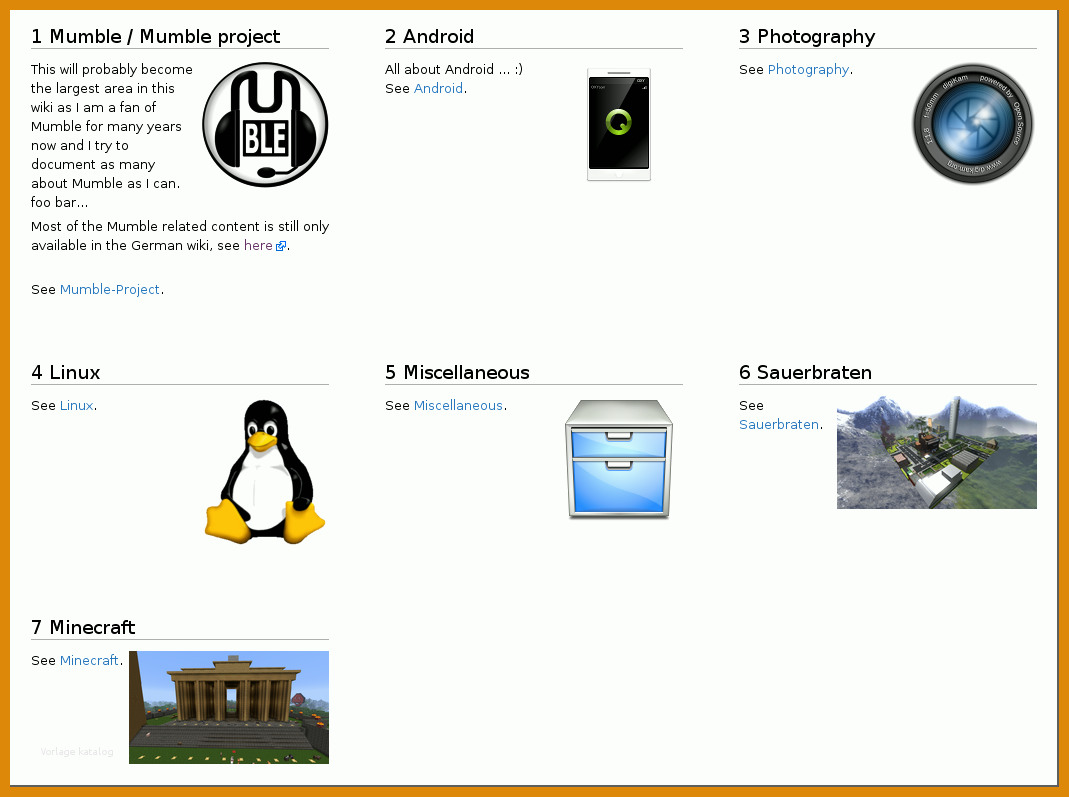Click the '3 Photography' heading
1069x797 pixels.
[x=807, y=36]
